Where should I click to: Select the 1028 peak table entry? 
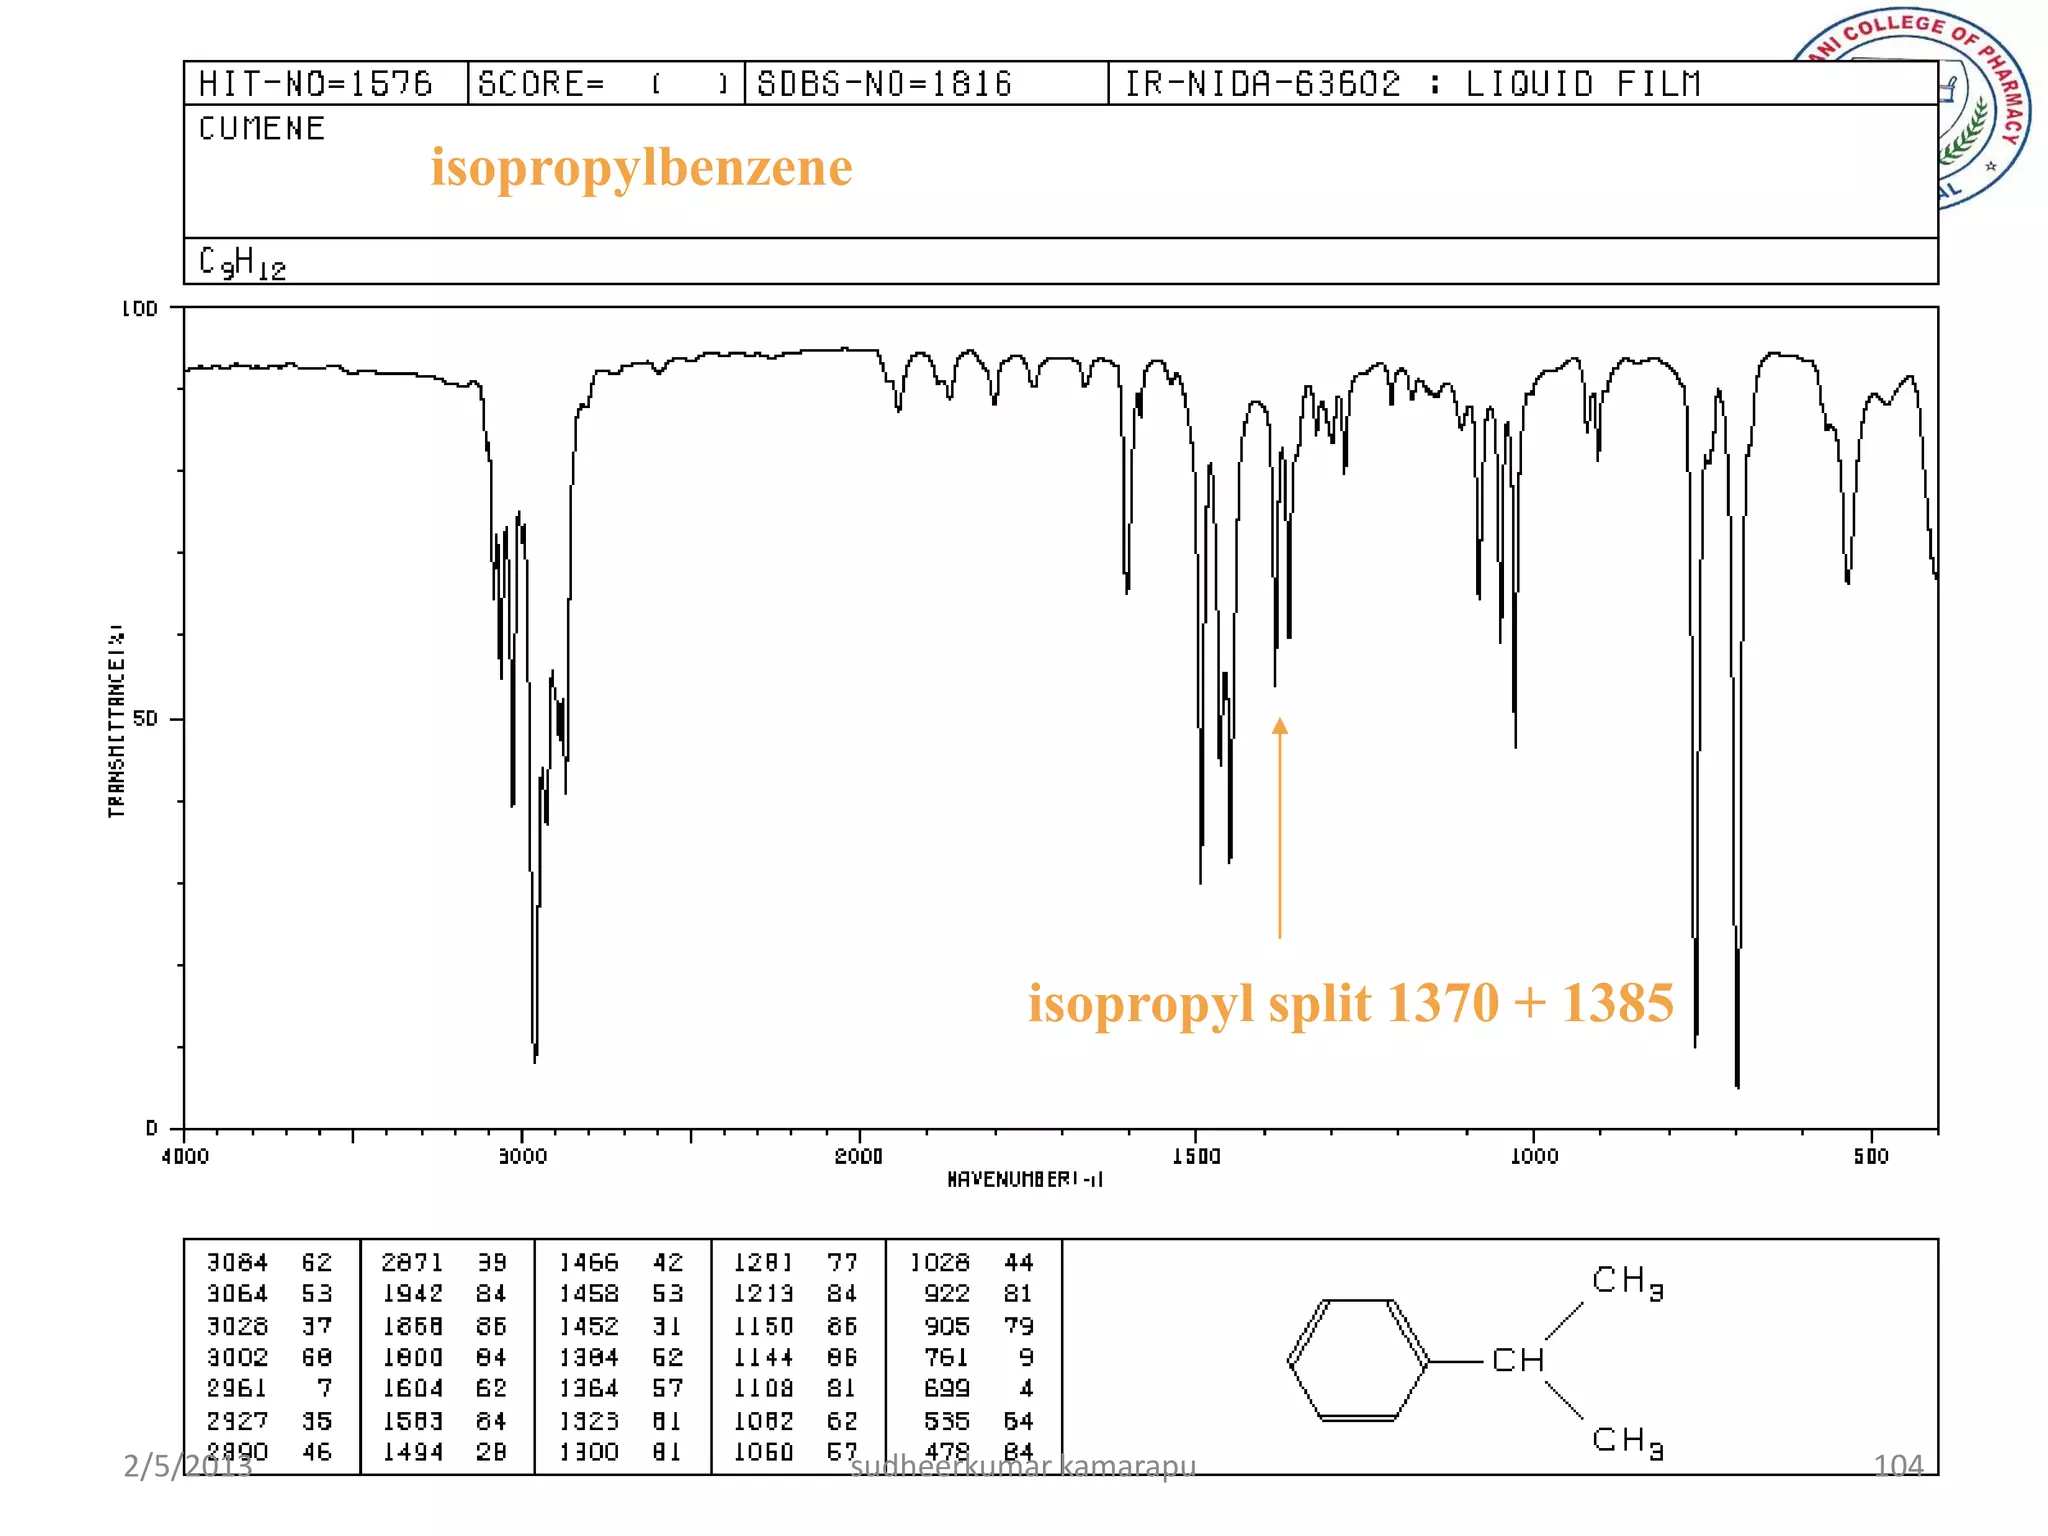coord(972,1263)
